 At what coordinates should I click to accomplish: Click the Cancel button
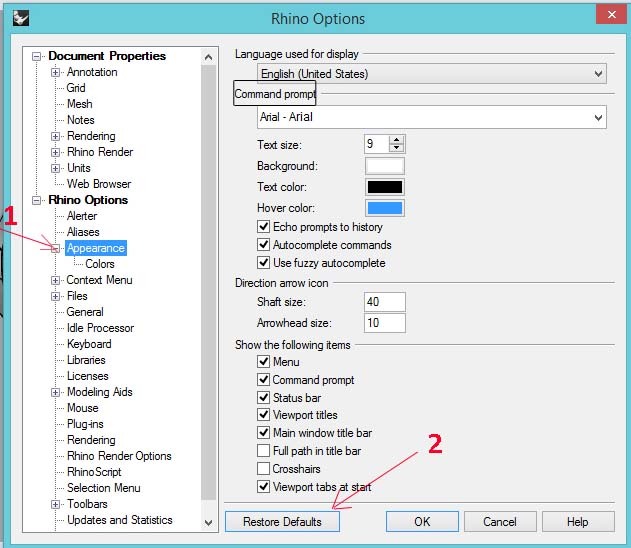500,521
